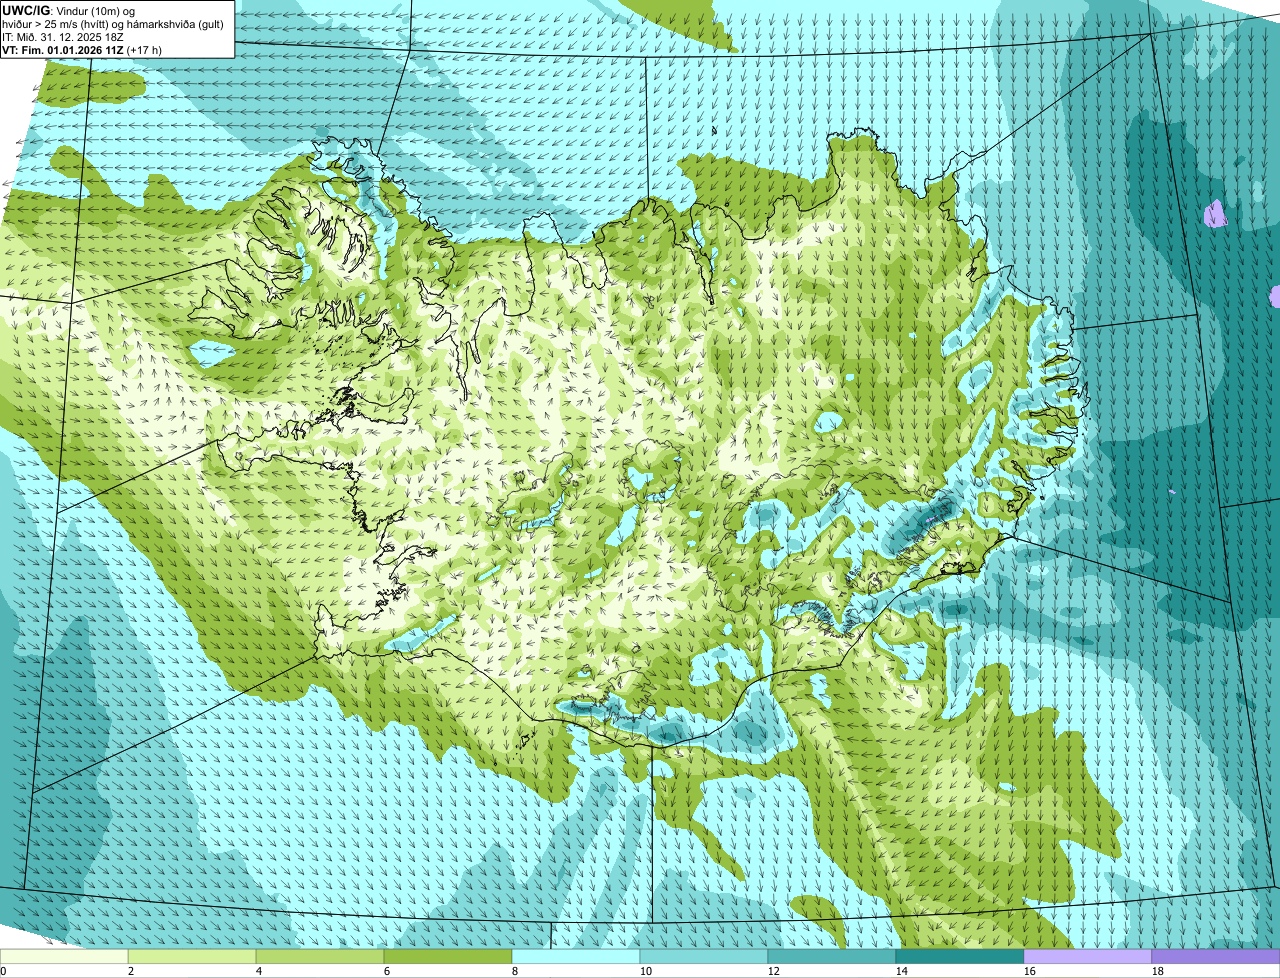Click the "6" scale label

pyautogui.click(x=386, y=971)
